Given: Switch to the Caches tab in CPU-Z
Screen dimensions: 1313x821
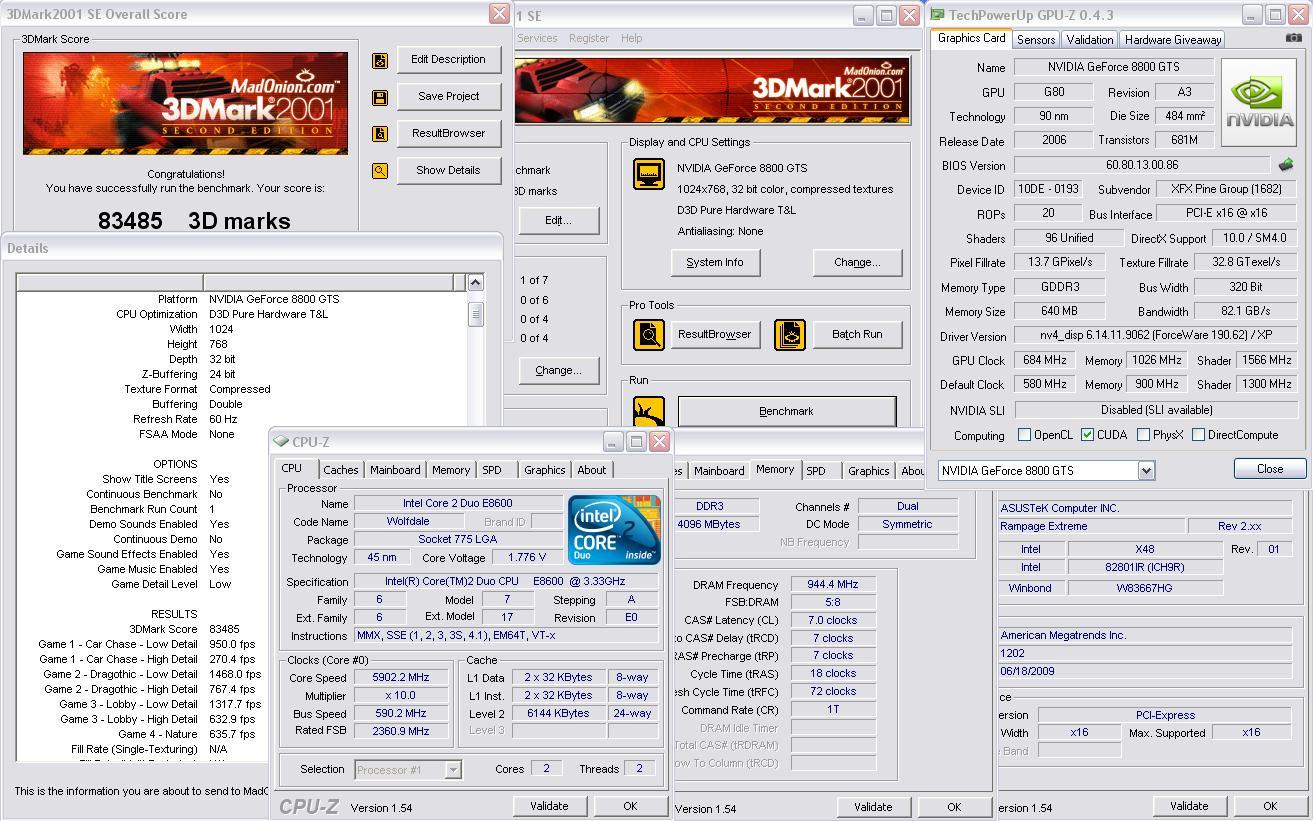Looking at the screenshot, I should pos(340,470).
